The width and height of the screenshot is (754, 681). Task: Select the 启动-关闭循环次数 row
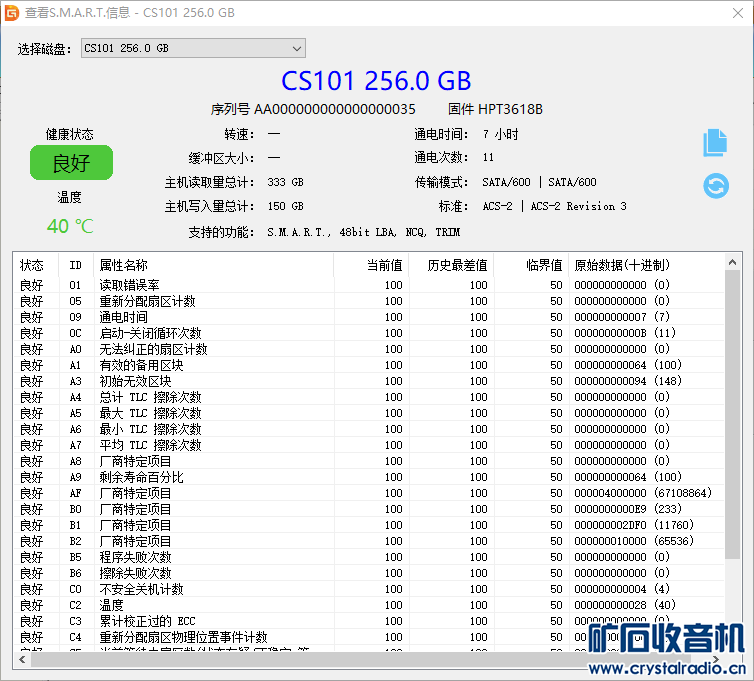pyautogui.click(x=368, y=333)
